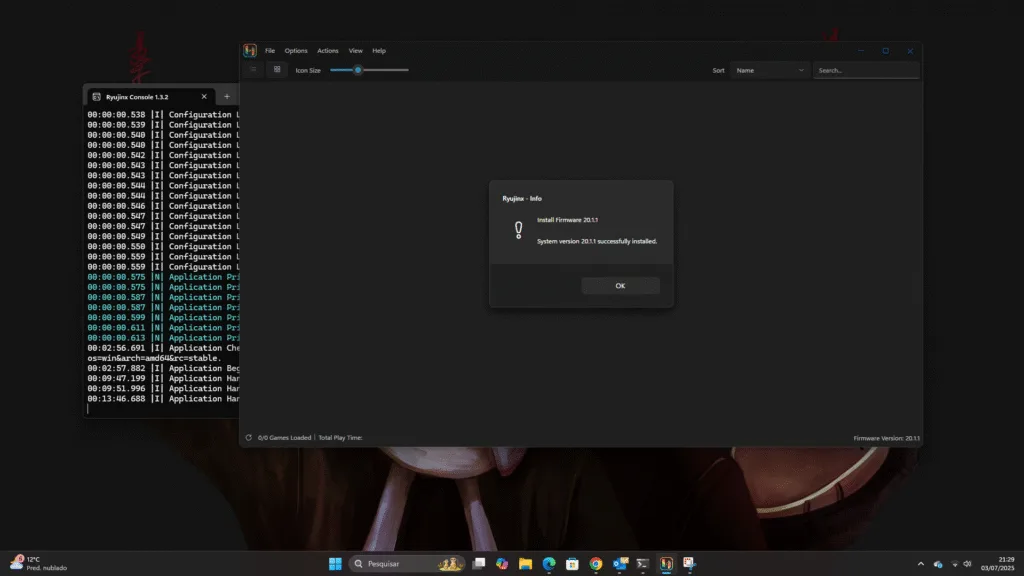Image resolution: width=1024 pixels, height=576 pixels.
Task: Open the Help menu in Ryujinx
Action: pyautogui.click(x=379, y=50)
